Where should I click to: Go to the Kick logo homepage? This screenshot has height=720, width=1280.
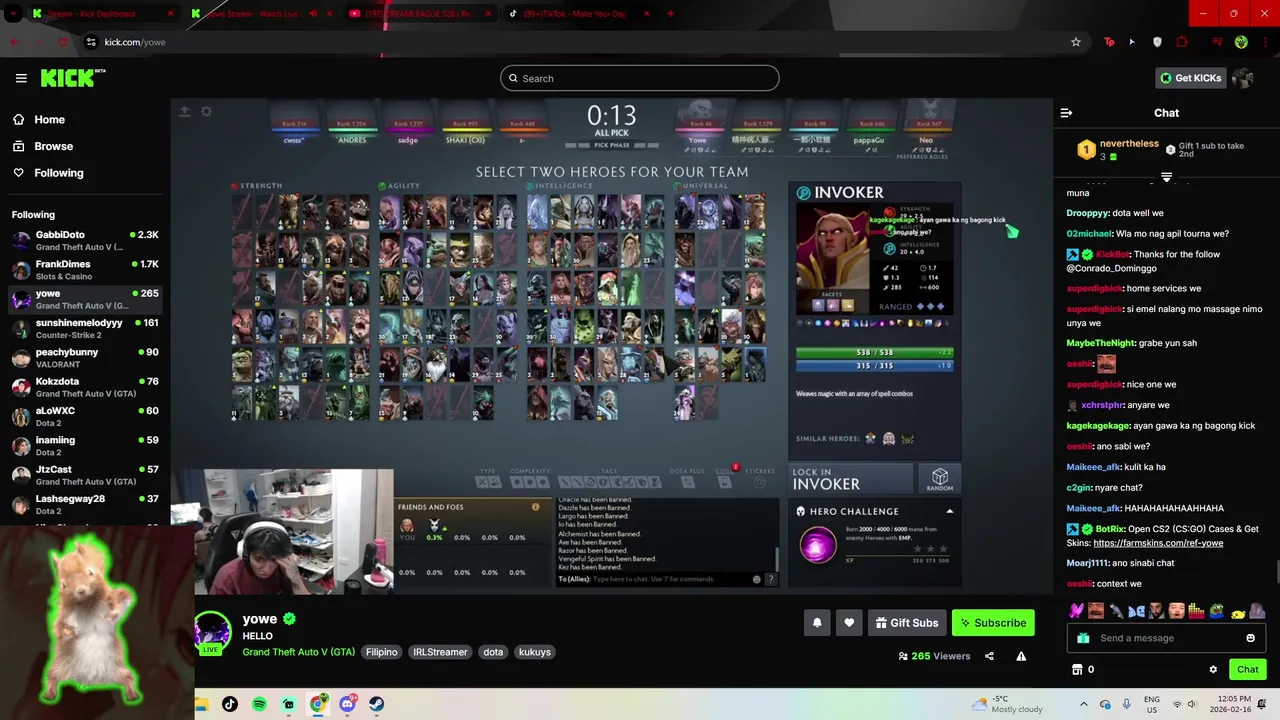click(73, 78)
